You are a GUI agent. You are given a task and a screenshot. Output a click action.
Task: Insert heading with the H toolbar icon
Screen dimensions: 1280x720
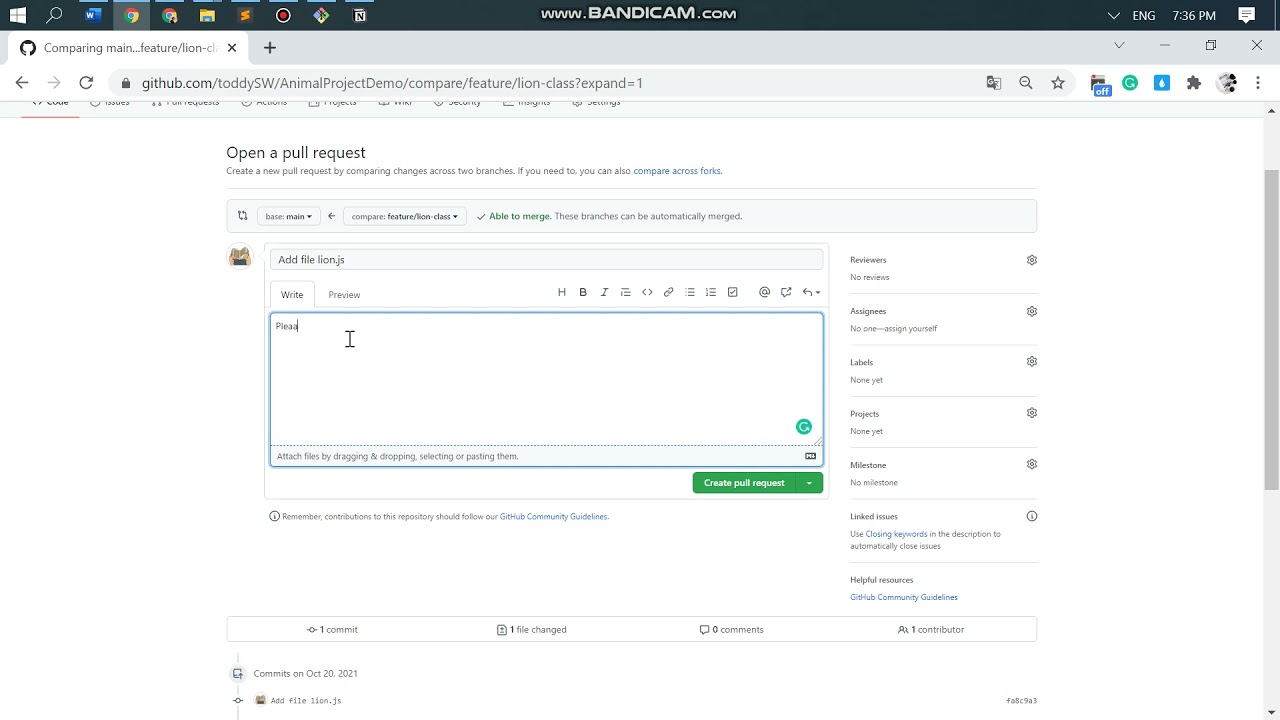tap(561, 292)
